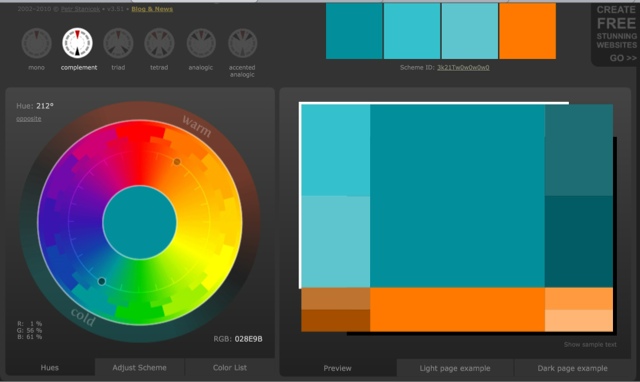This screenshot has height=382, width=640.
Task: Click the teal primary hue handle on wheel
Action: tap(102, 281)
